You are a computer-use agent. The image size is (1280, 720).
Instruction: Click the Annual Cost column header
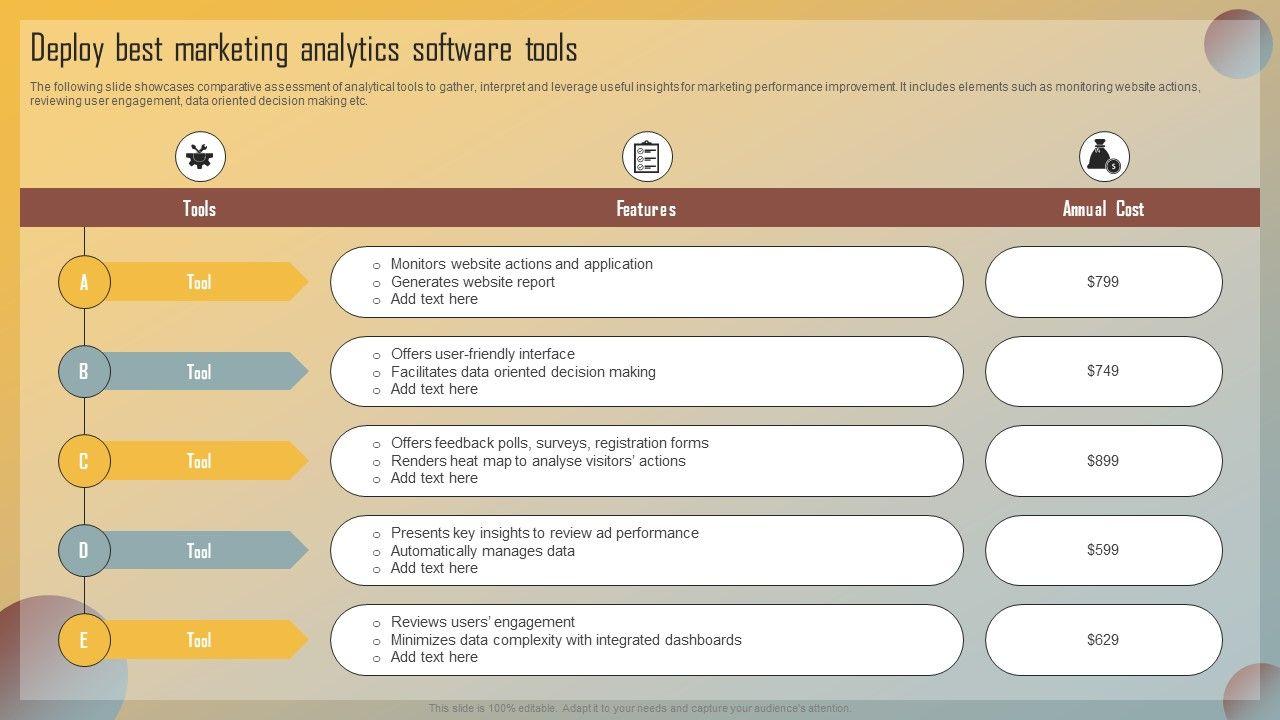(x=1103, y=208)
